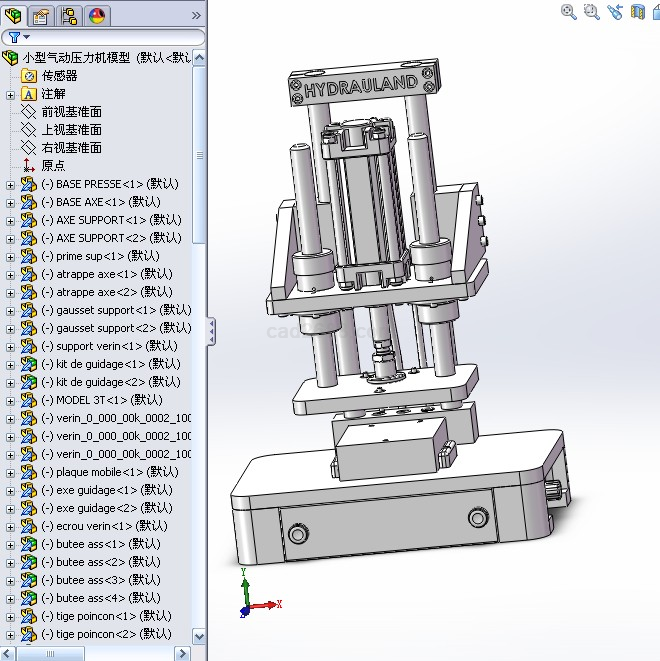This screenshot has width=660, height=661.
Task: Click the Zoom to Fit icon
Action: pos(569,12)
